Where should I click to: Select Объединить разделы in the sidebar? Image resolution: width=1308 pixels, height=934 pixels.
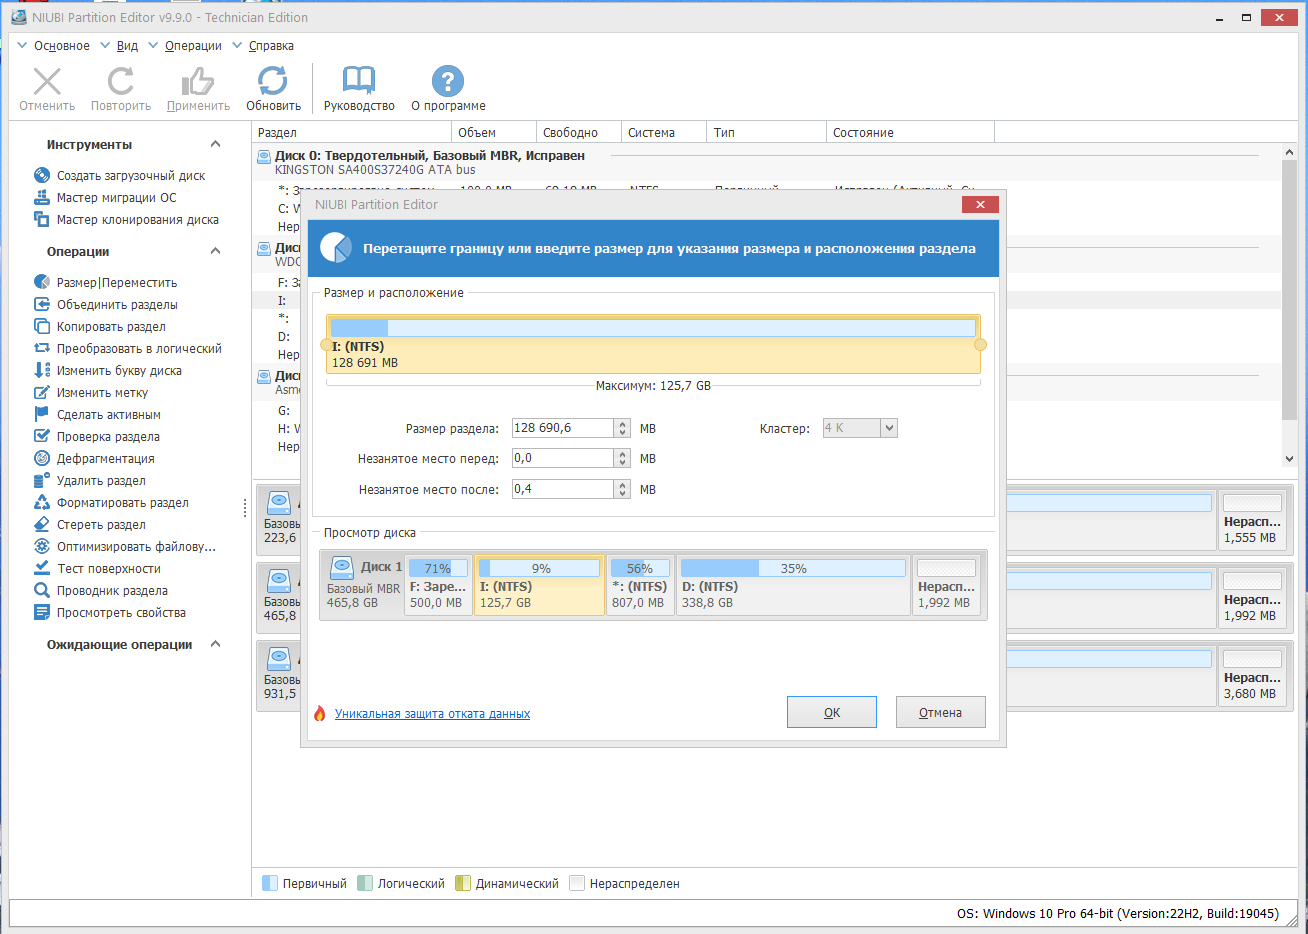(117, 305)
